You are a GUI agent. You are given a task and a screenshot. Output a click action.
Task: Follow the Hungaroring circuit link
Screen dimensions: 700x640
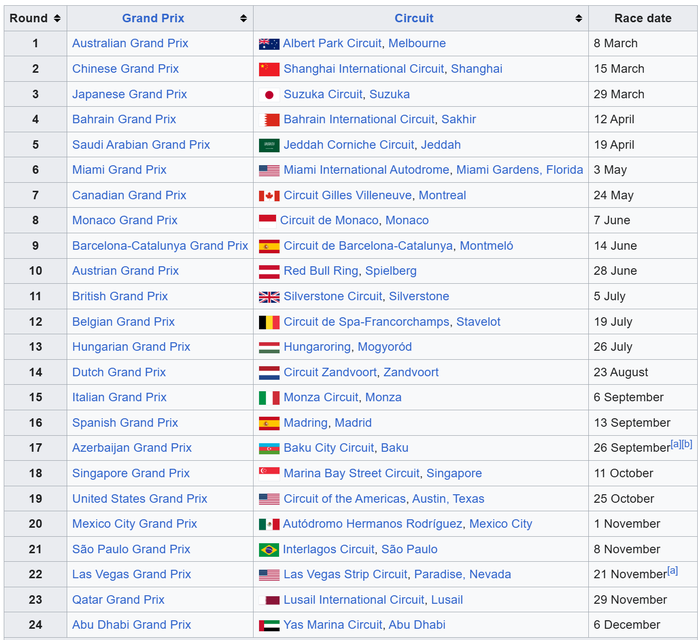click(317, 347)
